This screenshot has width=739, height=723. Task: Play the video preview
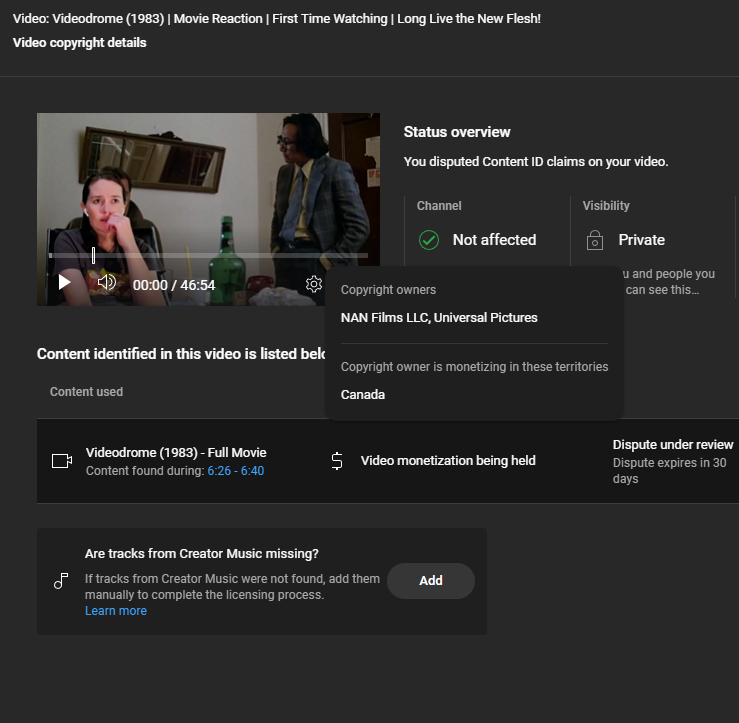[x=64, y=283]
